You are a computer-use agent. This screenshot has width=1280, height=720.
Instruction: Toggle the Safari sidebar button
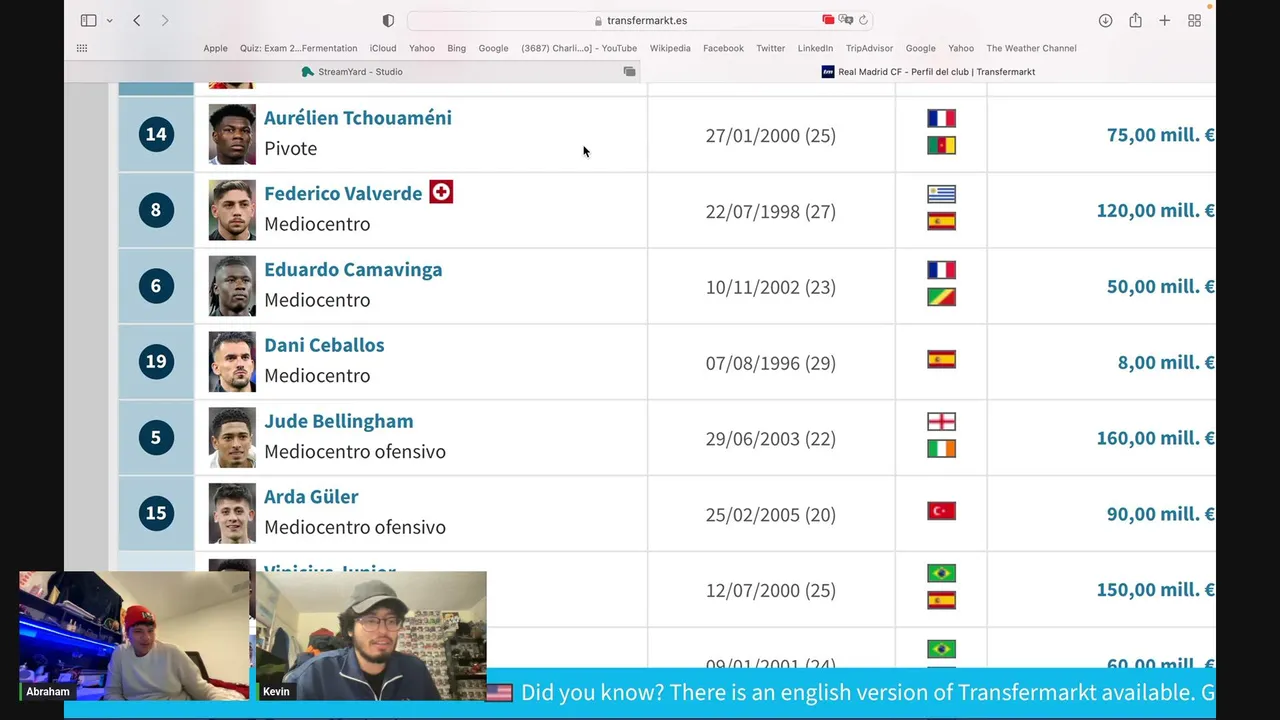(x=88, y=20)
